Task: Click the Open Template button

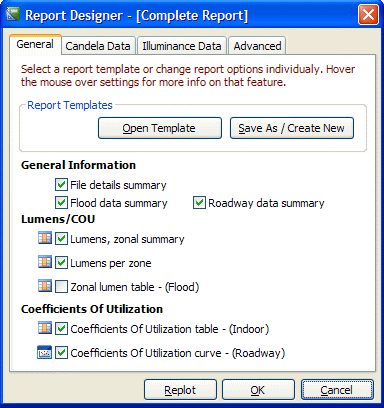Action: [x=160, y=128]
